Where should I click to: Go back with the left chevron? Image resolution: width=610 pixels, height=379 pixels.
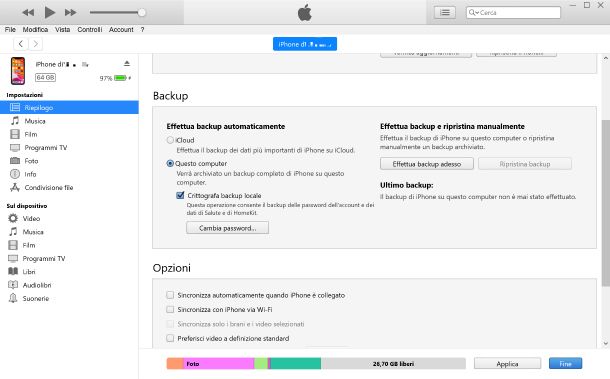click(x=21, y=44)
